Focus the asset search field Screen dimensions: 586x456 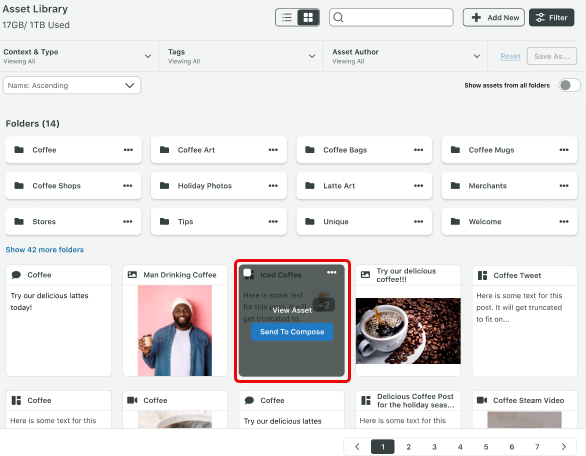click(x=391, y=17)
